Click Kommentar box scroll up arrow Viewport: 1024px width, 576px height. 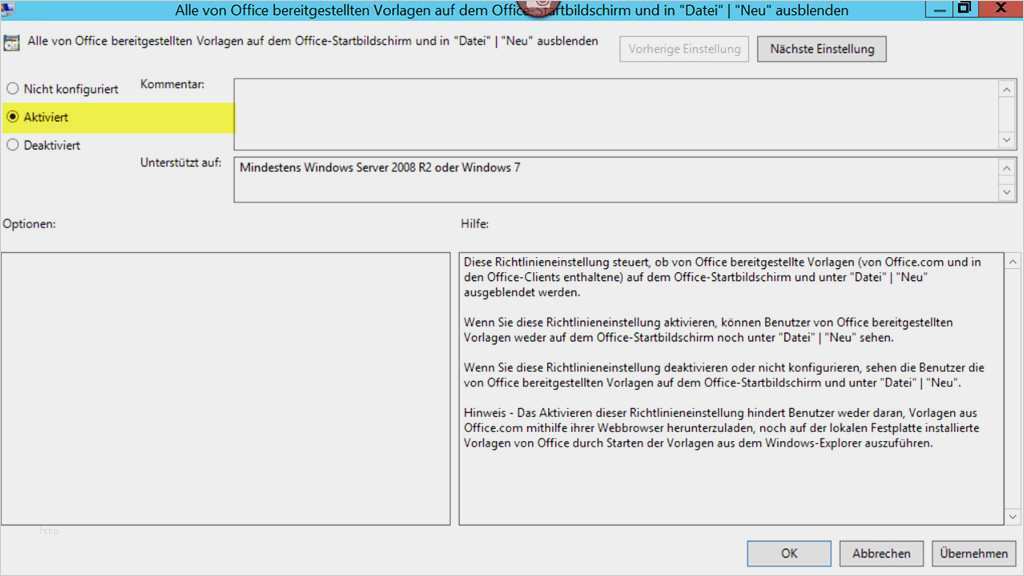pyautogui.click(x=1006, y=89)
